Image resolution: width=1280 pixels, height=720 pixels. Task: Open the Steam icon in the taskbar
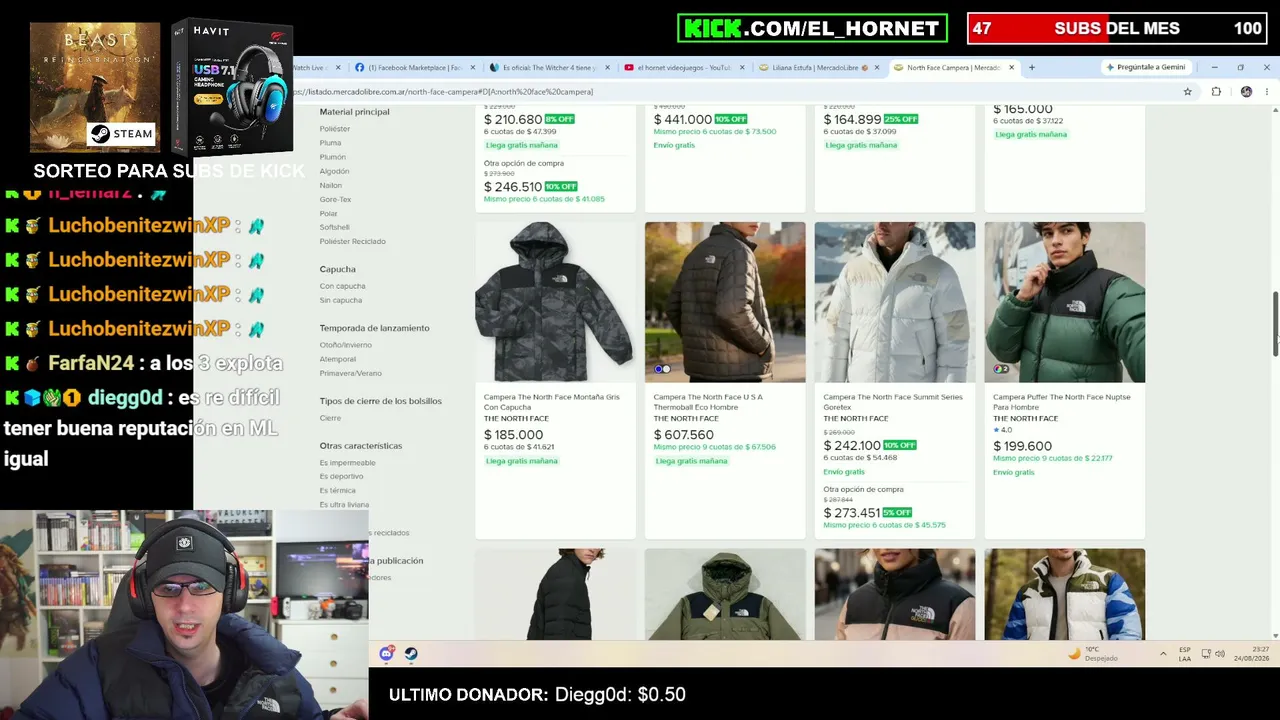[x=410, y=654]
